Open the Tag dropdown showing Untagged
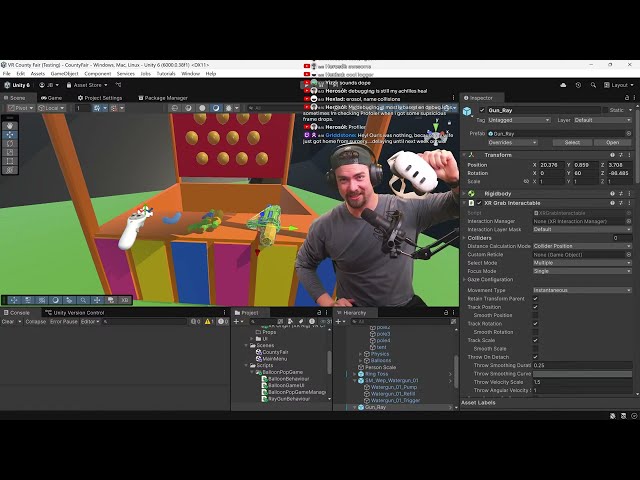Image resolution: width=640 pixels, height=480 pixels. 519,120
